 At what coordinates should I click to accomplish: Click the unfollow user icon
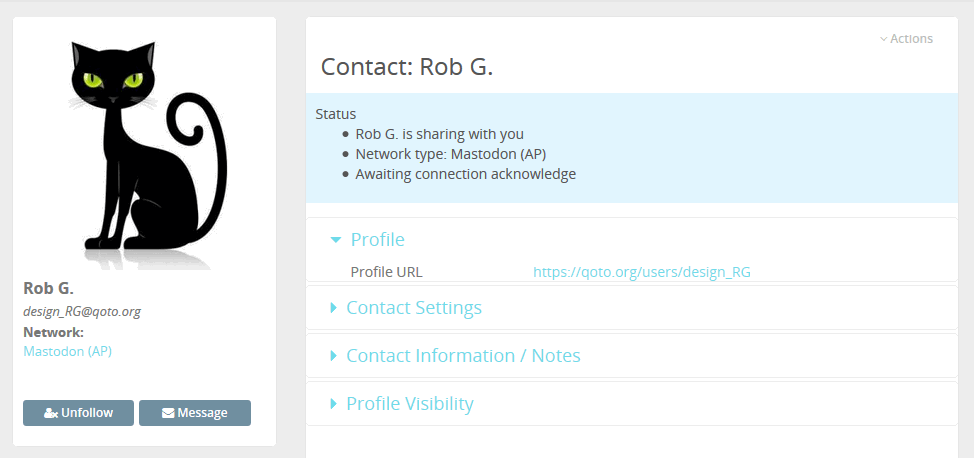point(51,413)
